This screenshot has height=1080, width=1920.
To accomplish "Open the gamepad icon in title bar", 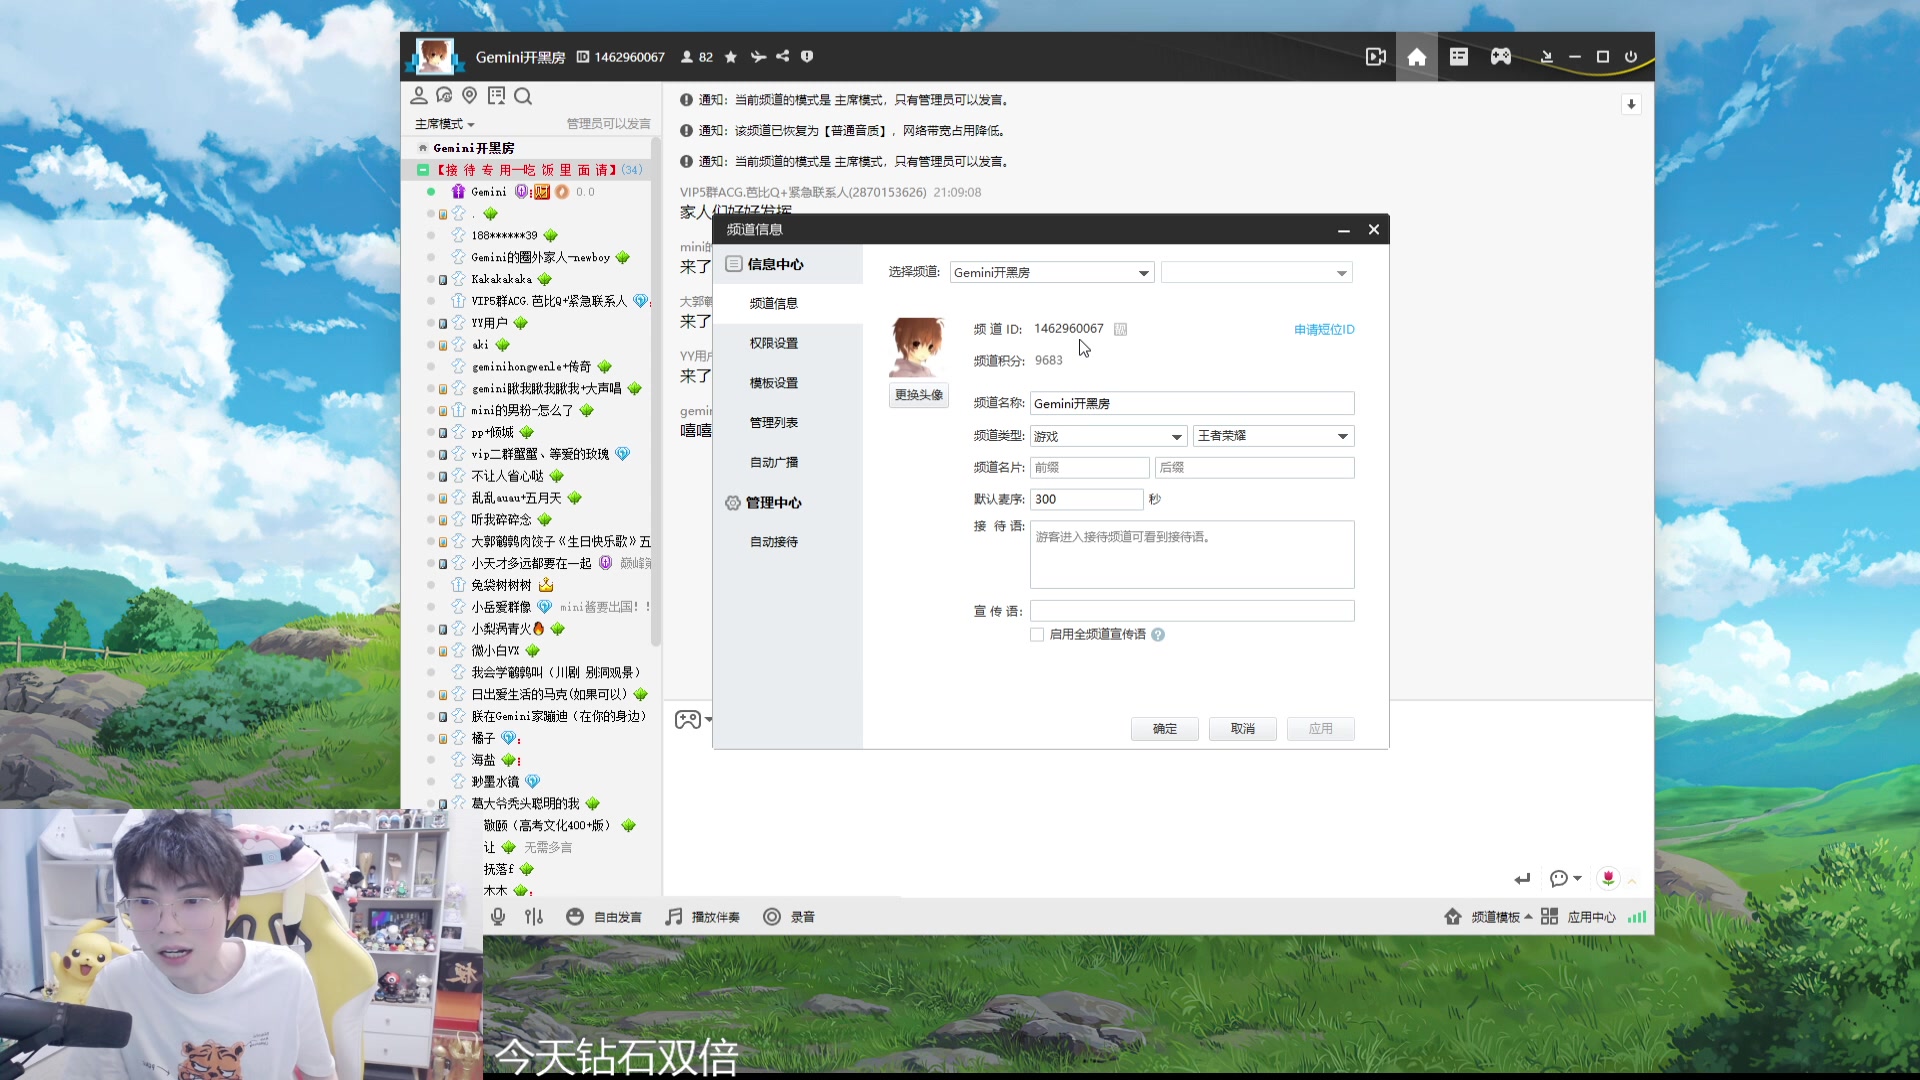I will click(1501, 57).
